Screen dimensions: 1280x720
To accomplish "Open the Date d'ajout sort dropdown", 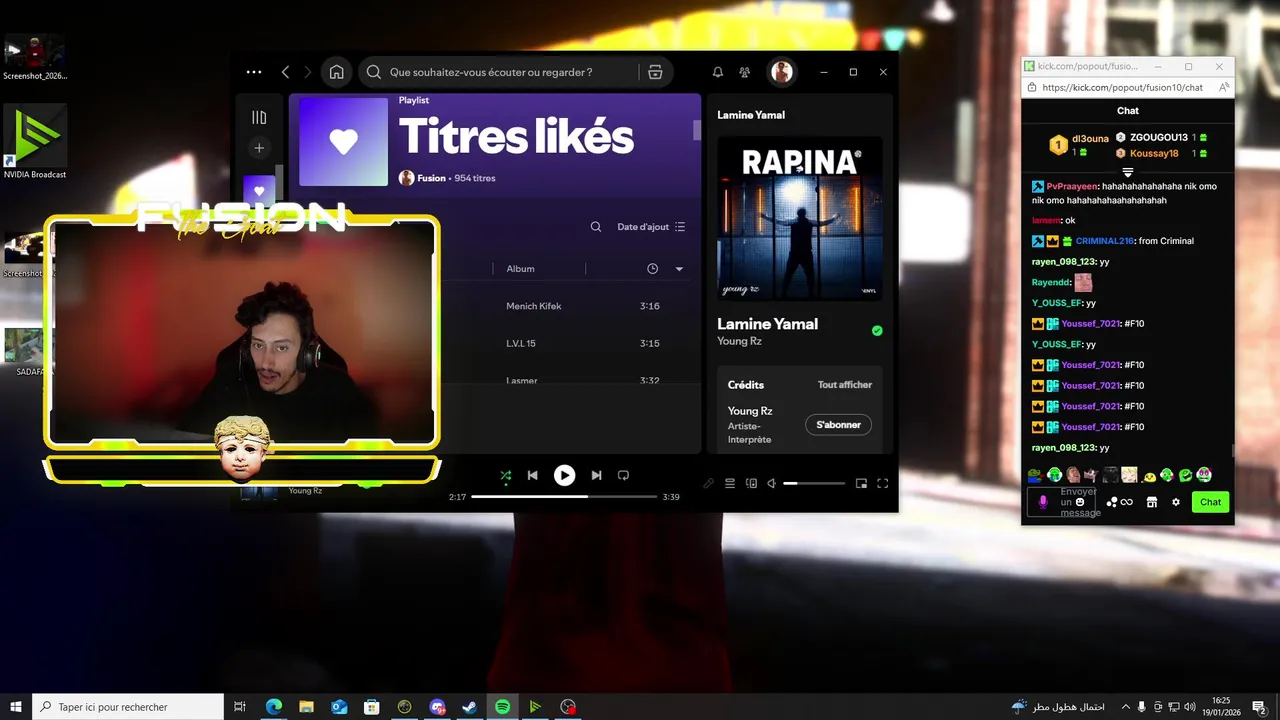I will [x=651, y=227].
